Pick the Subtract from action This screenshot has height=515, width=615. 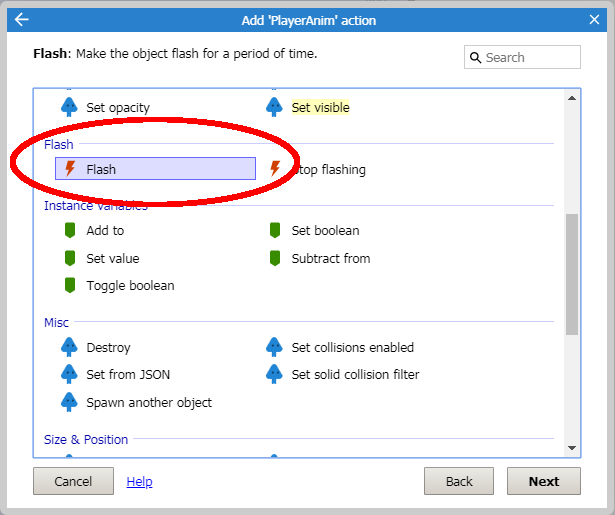330,258
